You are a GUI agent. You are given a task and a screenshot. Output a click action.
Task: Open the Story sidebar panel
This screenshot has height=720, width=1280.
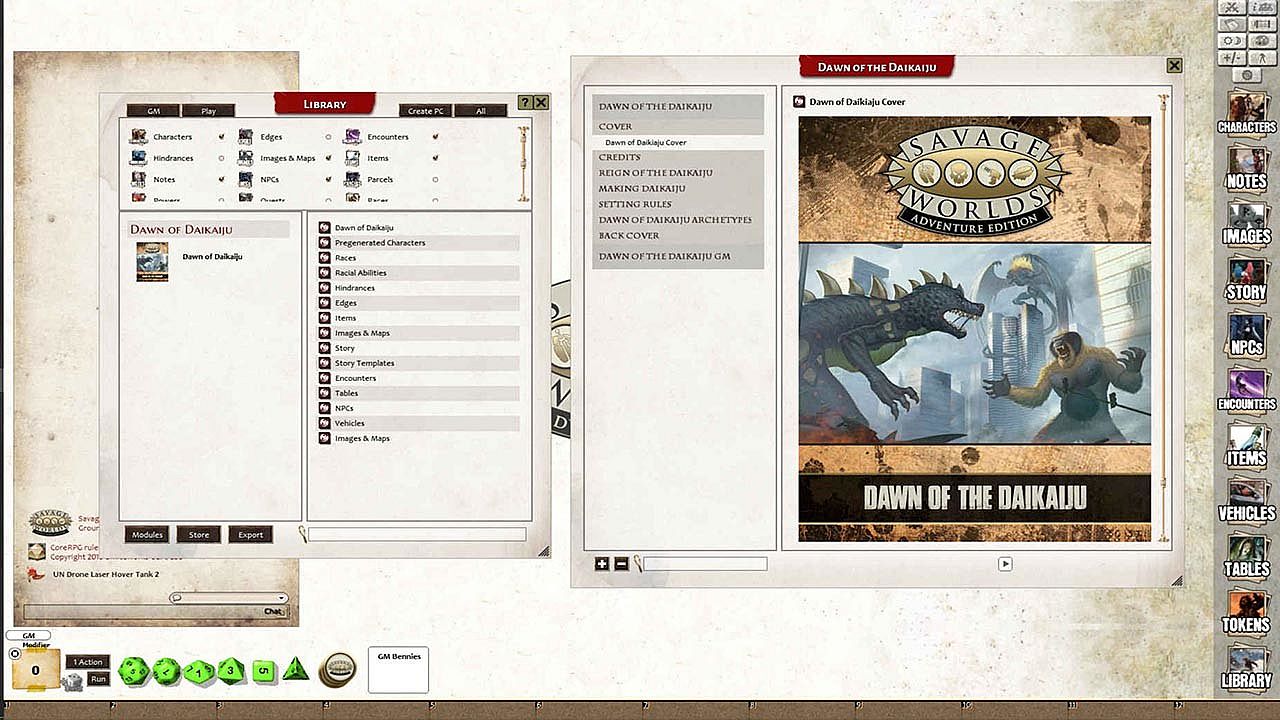[x=1246, y=279]
